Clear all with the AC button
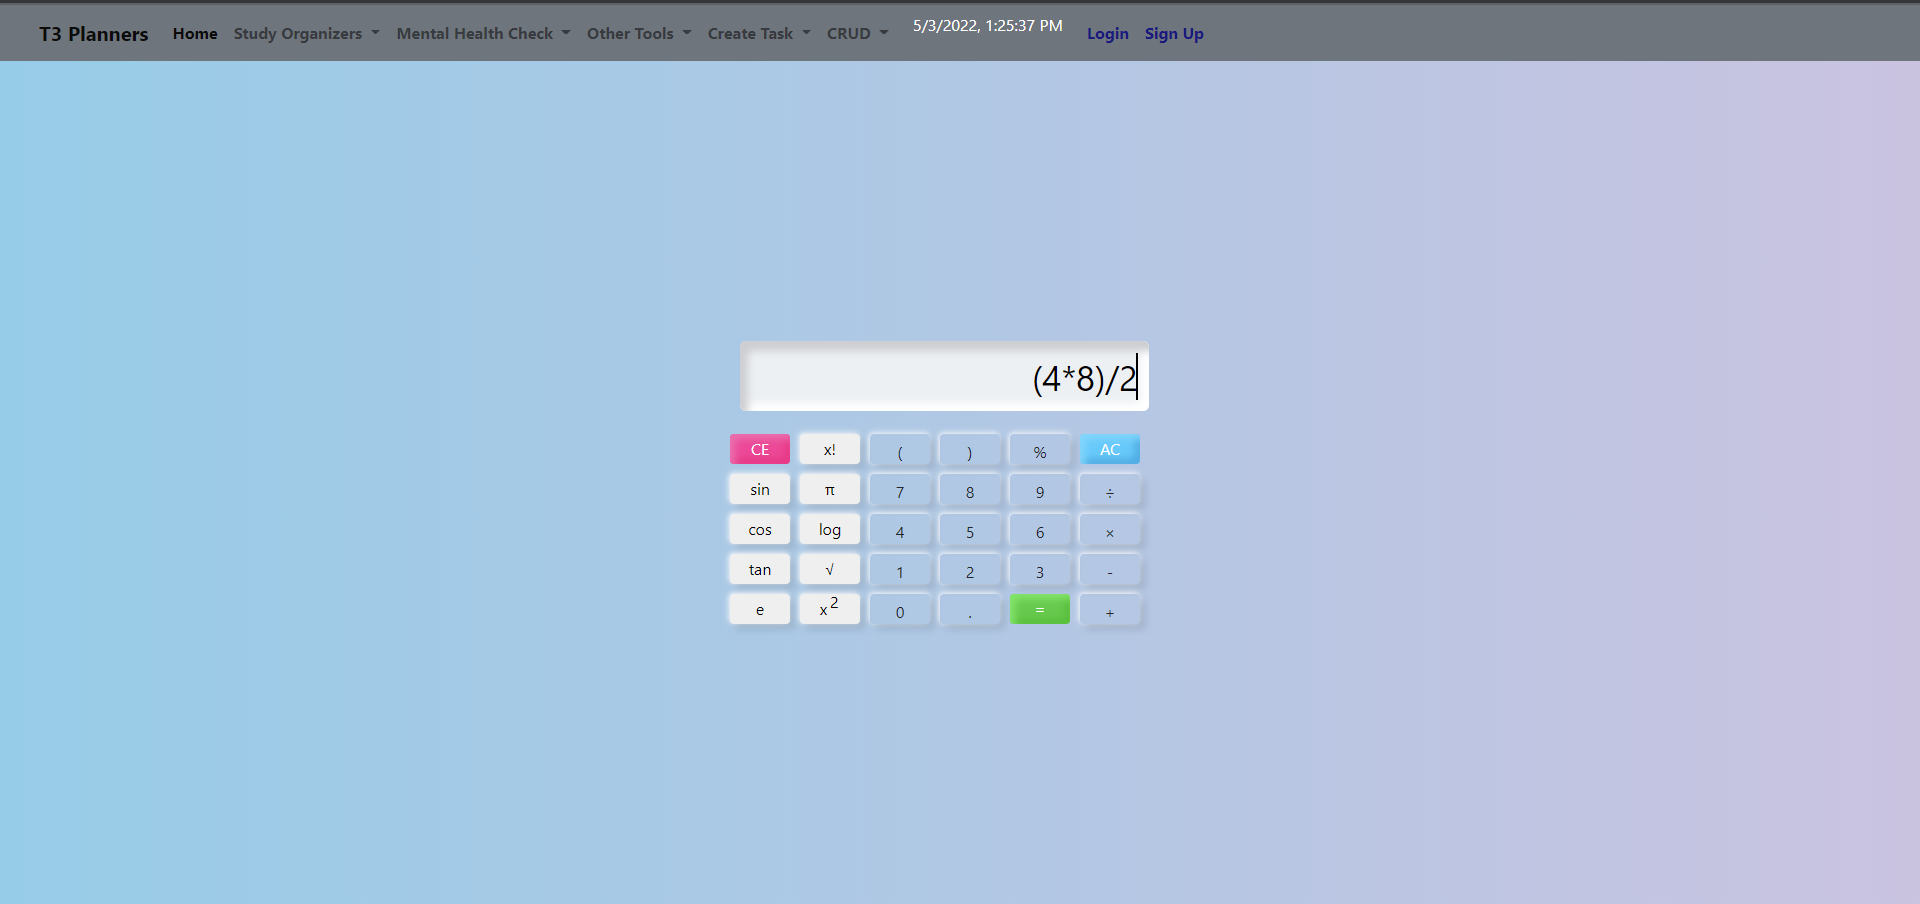The width and height of the screenshot is (1920, 904). tap(1109, 449)
